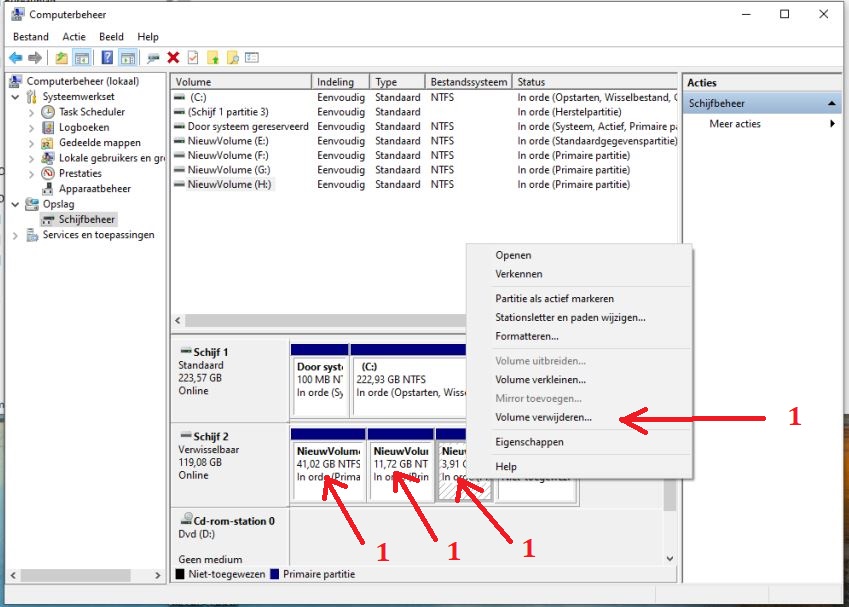Choose Volume verwijderen... from context menu
The image size is (849, 607).
coord(543,418)
